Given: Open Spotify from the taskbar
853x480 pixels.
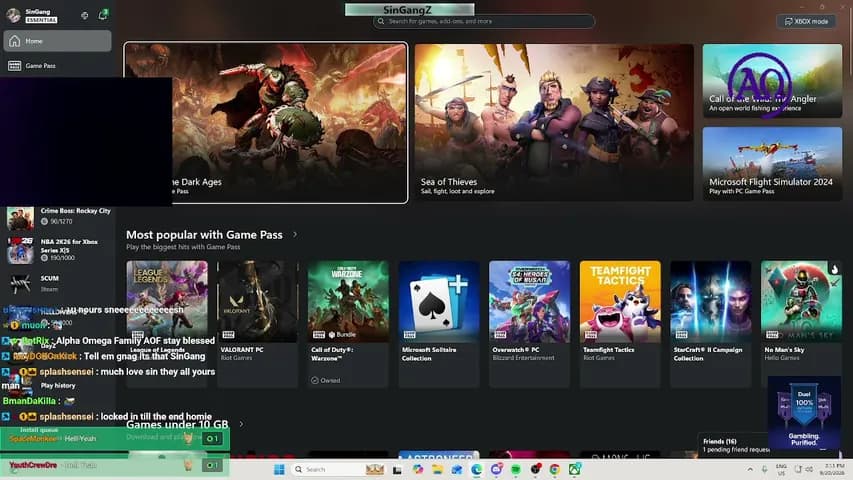Looking at the screenshot, I should pyautogui.click(x=516, y=469).
